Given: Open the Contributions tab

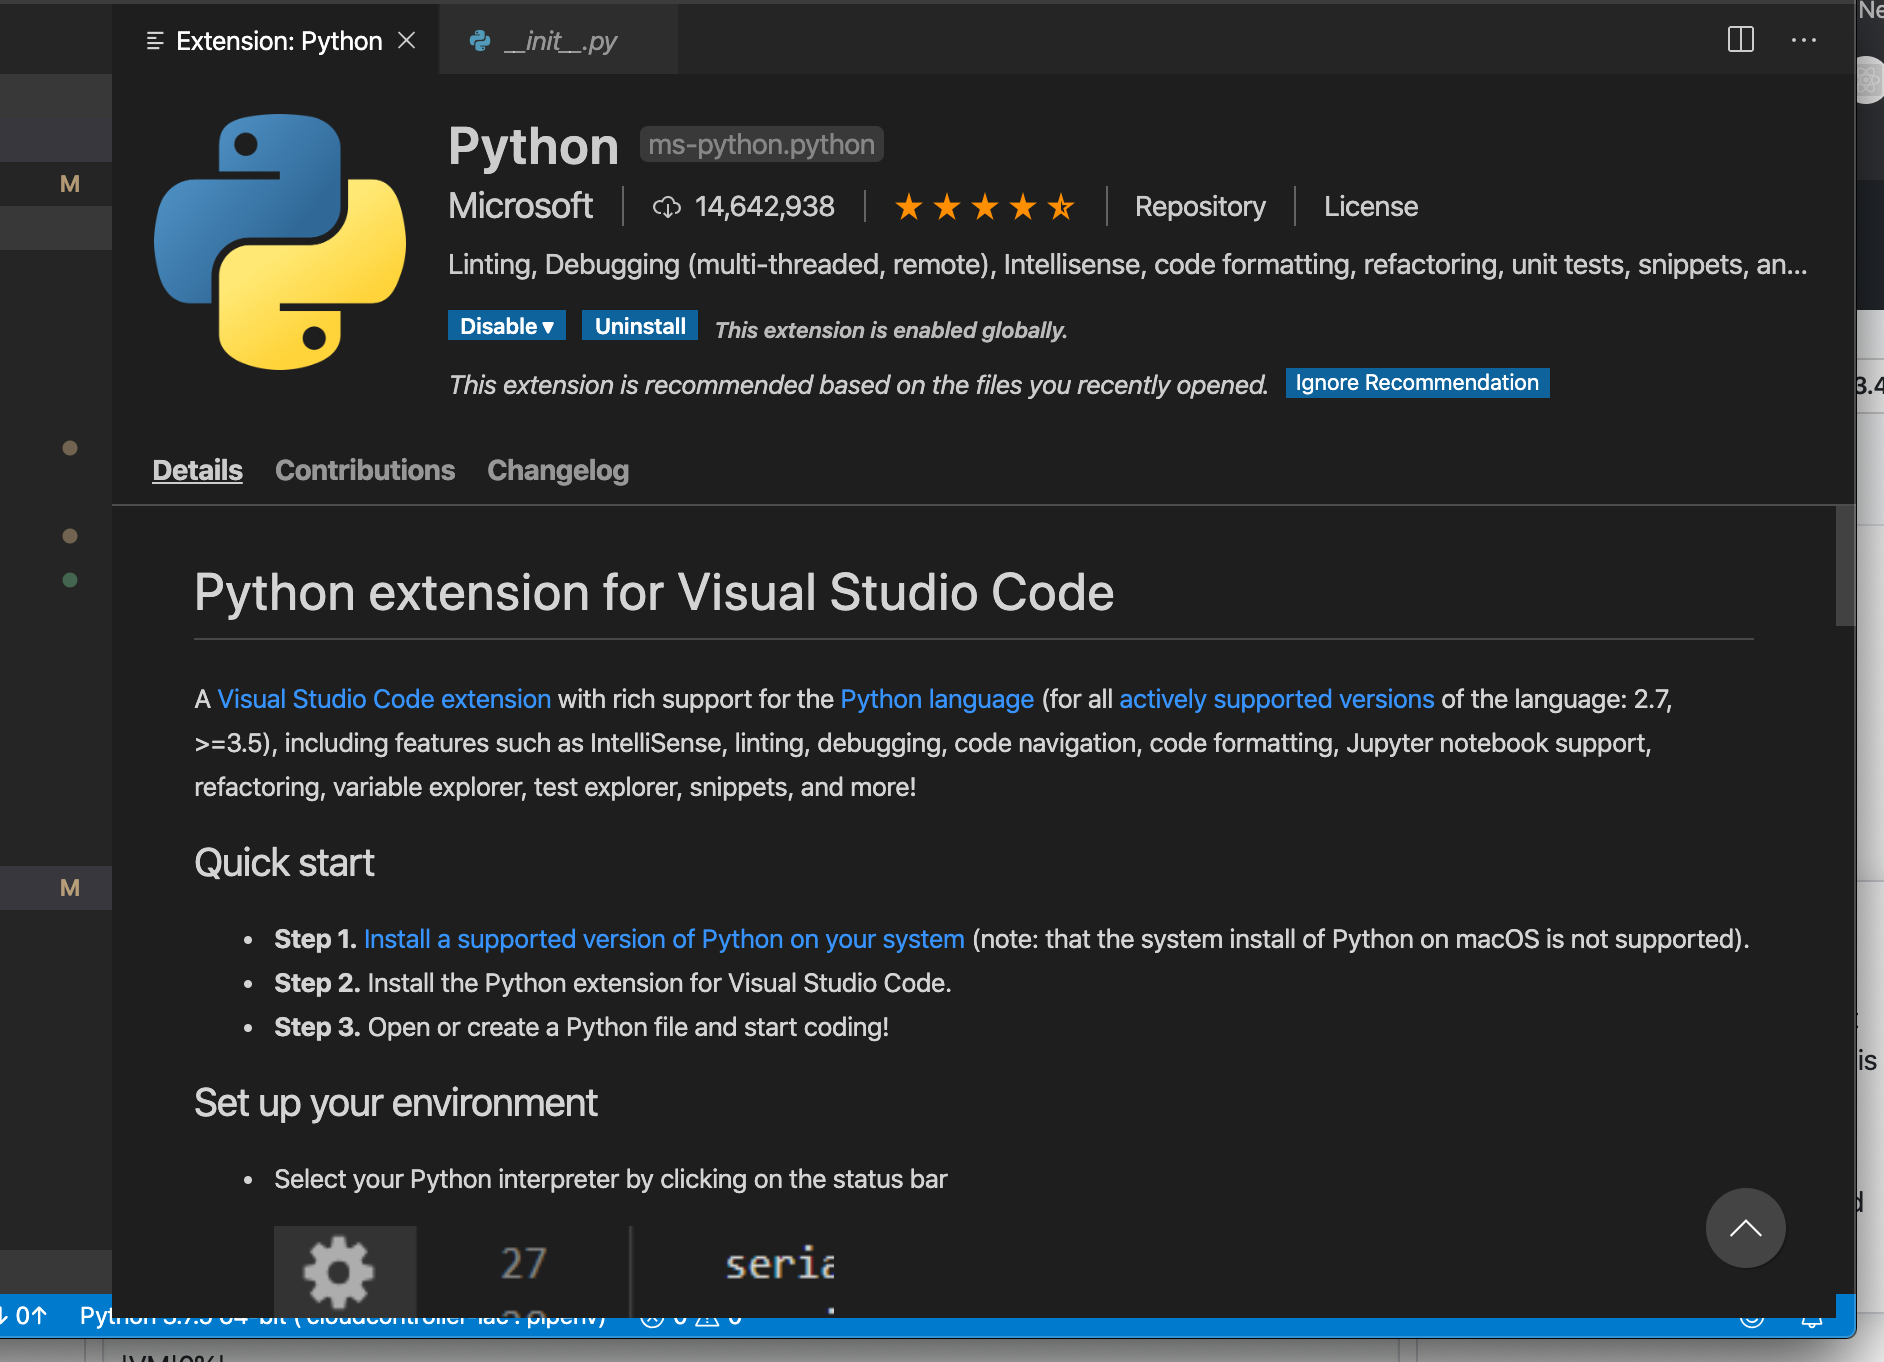Looking at the screenshot, I should [x=365, y=470].
